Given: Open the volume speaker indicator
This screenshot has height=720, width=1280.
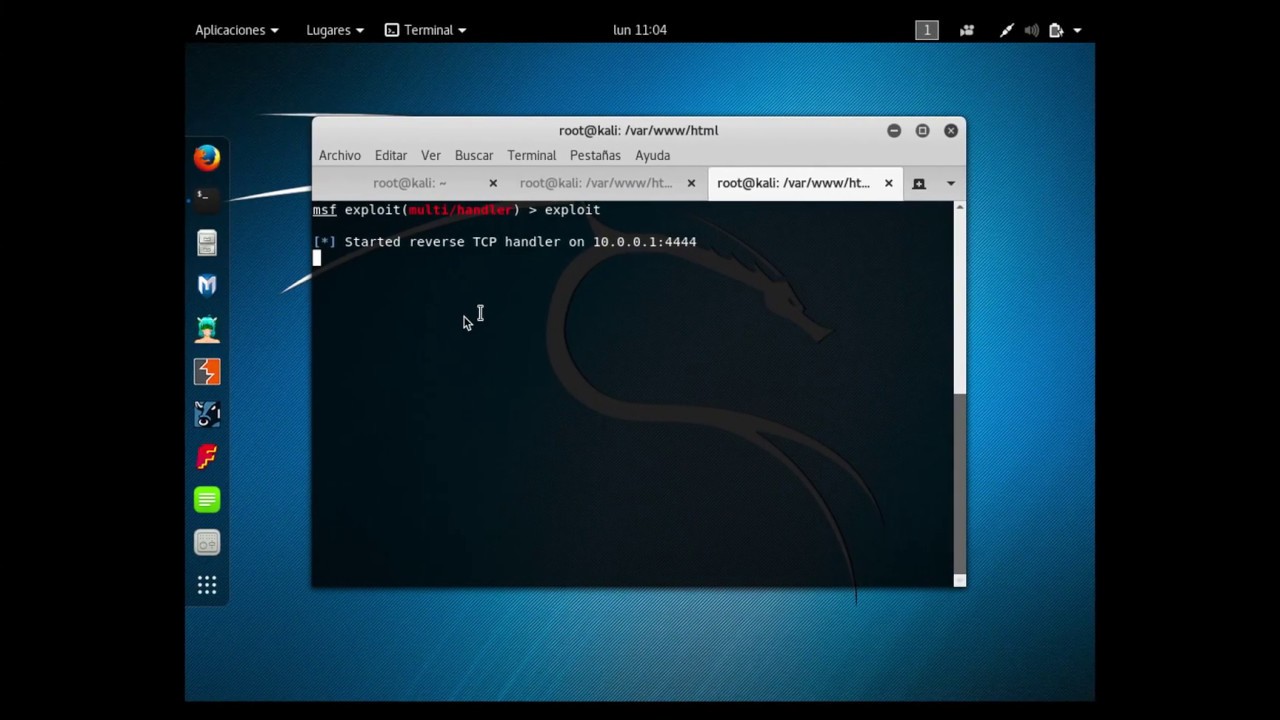Looking at the screenshot, I should pyautogui.click(x=1031, y=30).
